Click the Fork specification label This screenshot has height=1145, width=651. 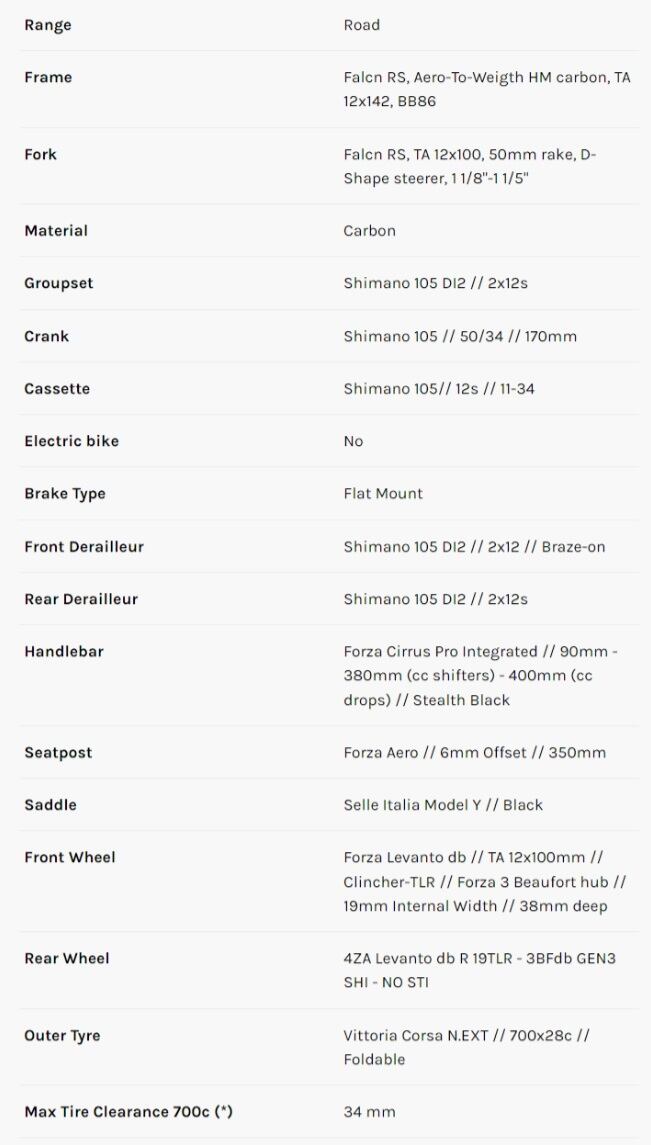[x=41, y=154]
